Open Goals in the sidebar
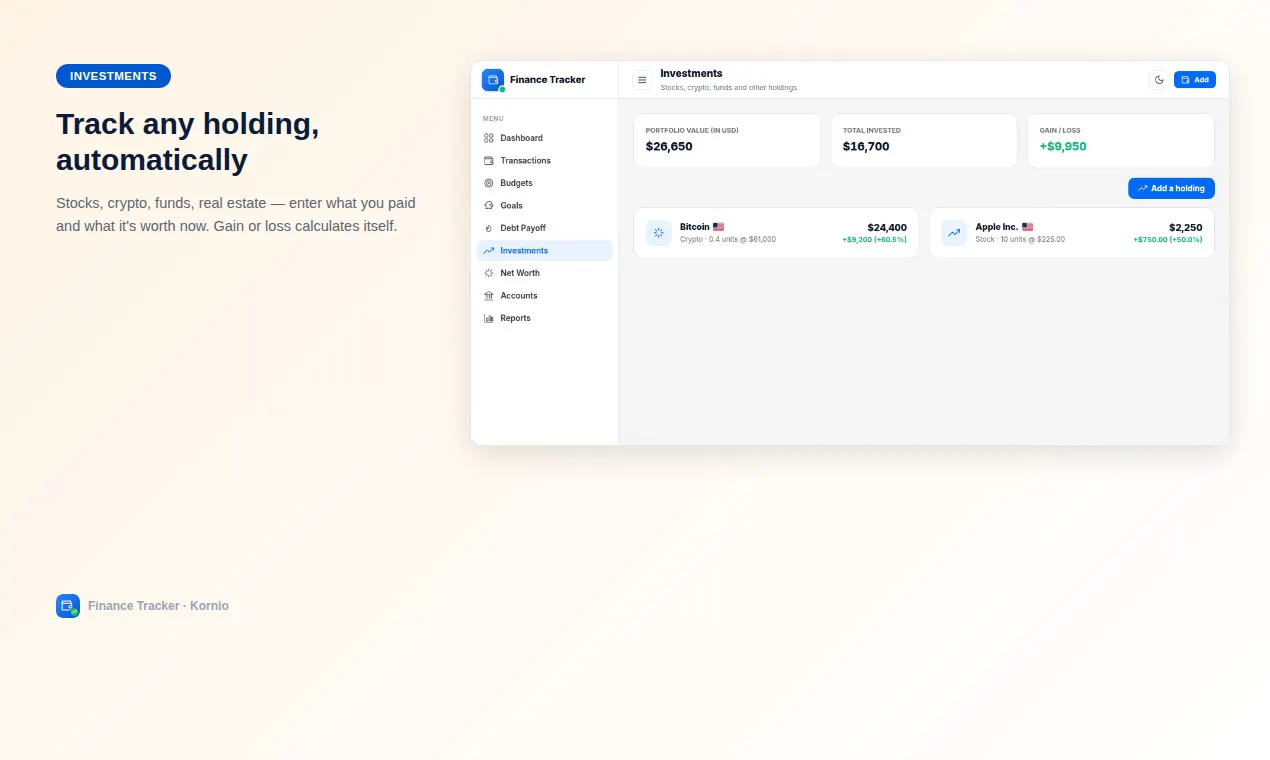 click(544, 205)
